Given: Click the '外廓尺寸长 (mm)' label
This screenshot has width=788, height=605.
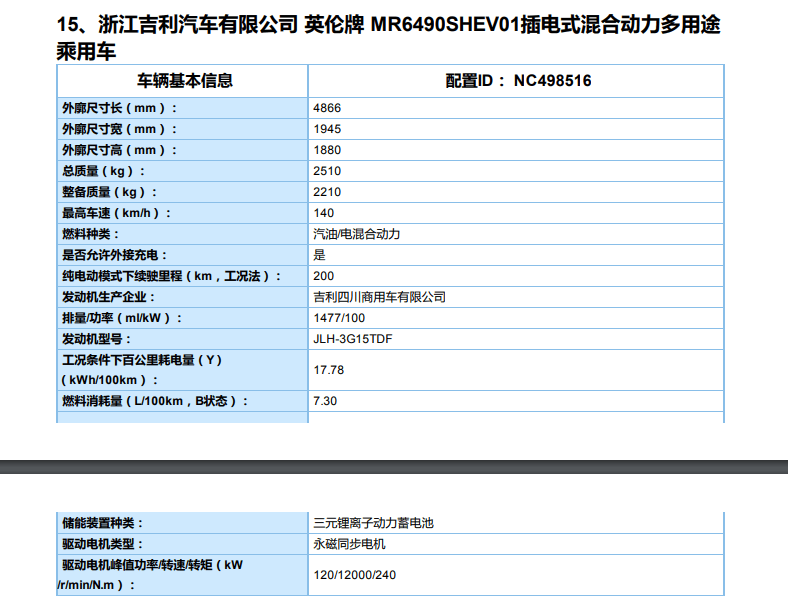Looking at the screenshot, I should [x=119, y=108].
